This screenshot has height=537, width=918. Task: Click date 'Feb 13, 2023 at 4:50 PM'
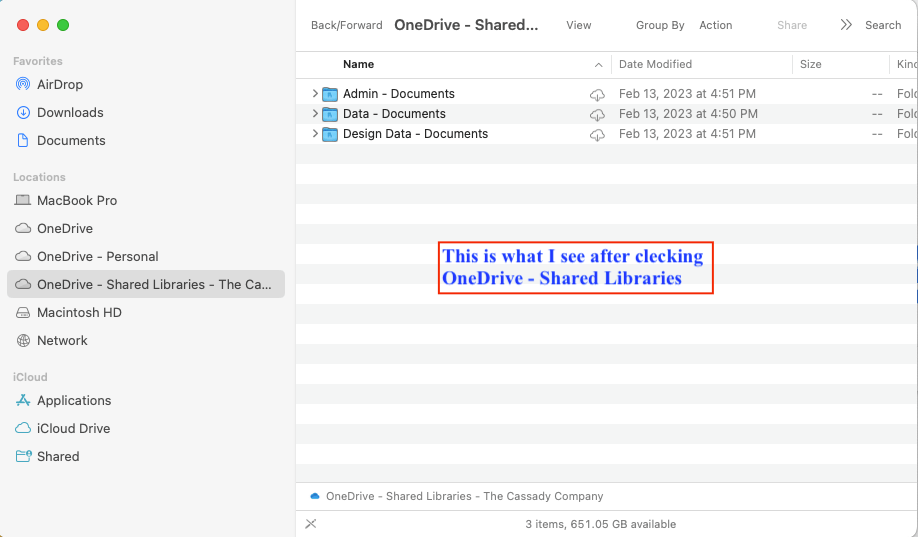(688, 114)
